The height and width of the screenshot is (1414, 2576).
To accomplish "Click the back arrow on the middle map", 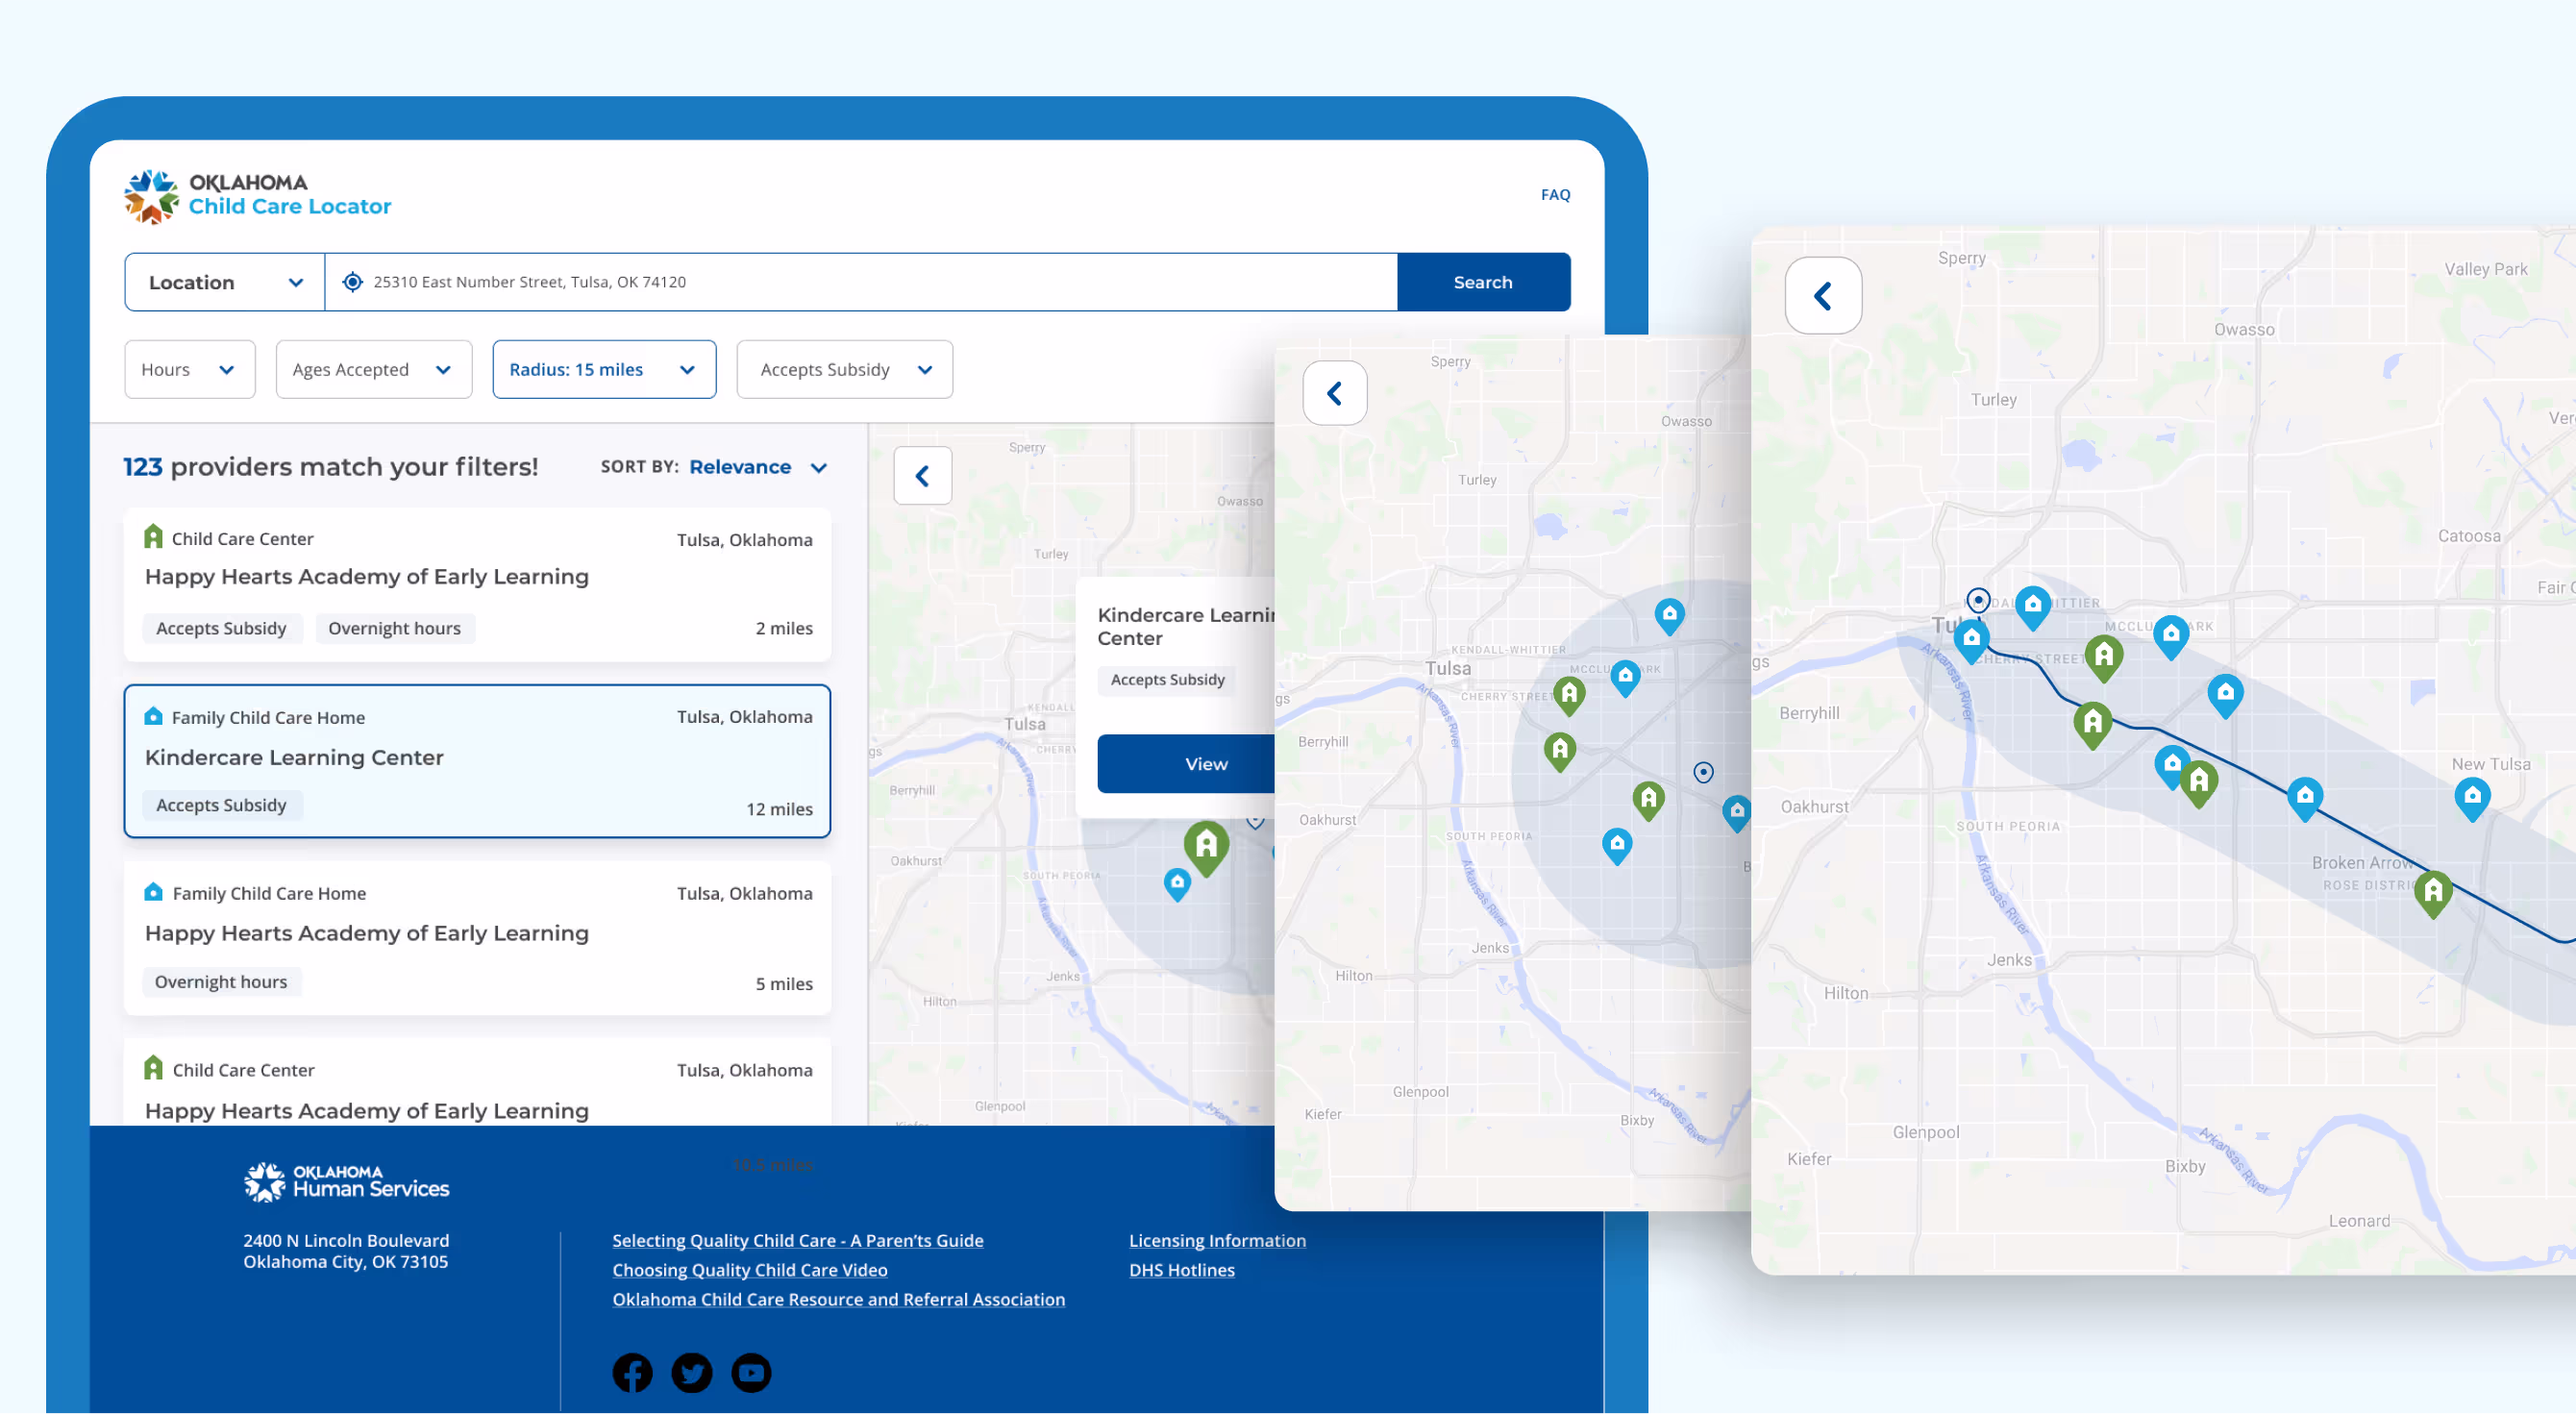I will [x=1334, y=393].
